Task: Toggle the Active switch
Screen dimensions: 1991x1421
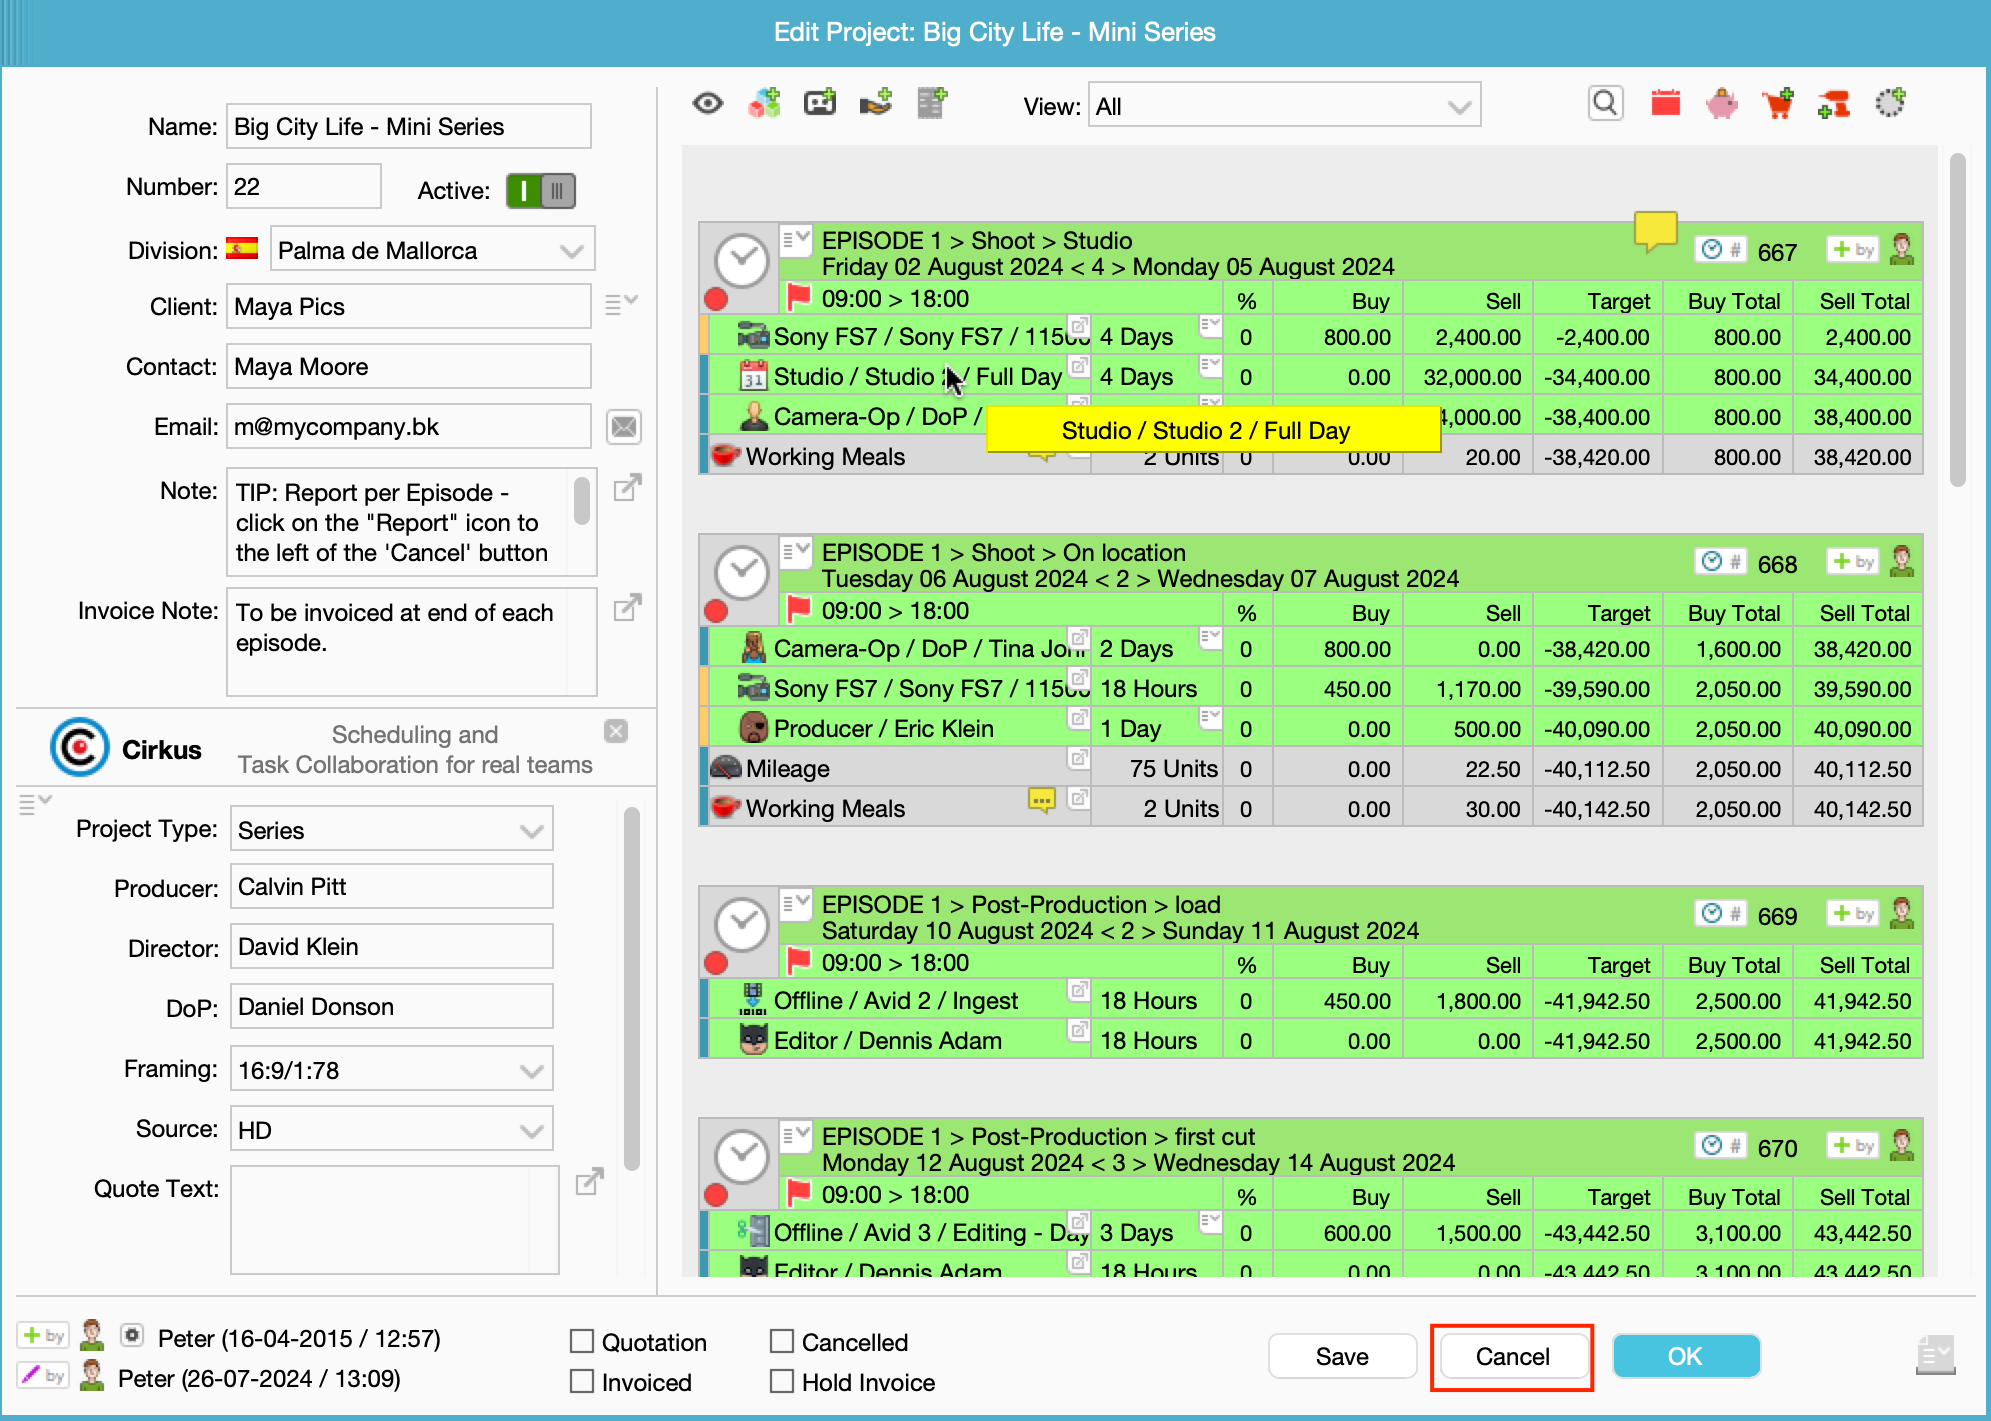Action: click(x=541, y=190)
